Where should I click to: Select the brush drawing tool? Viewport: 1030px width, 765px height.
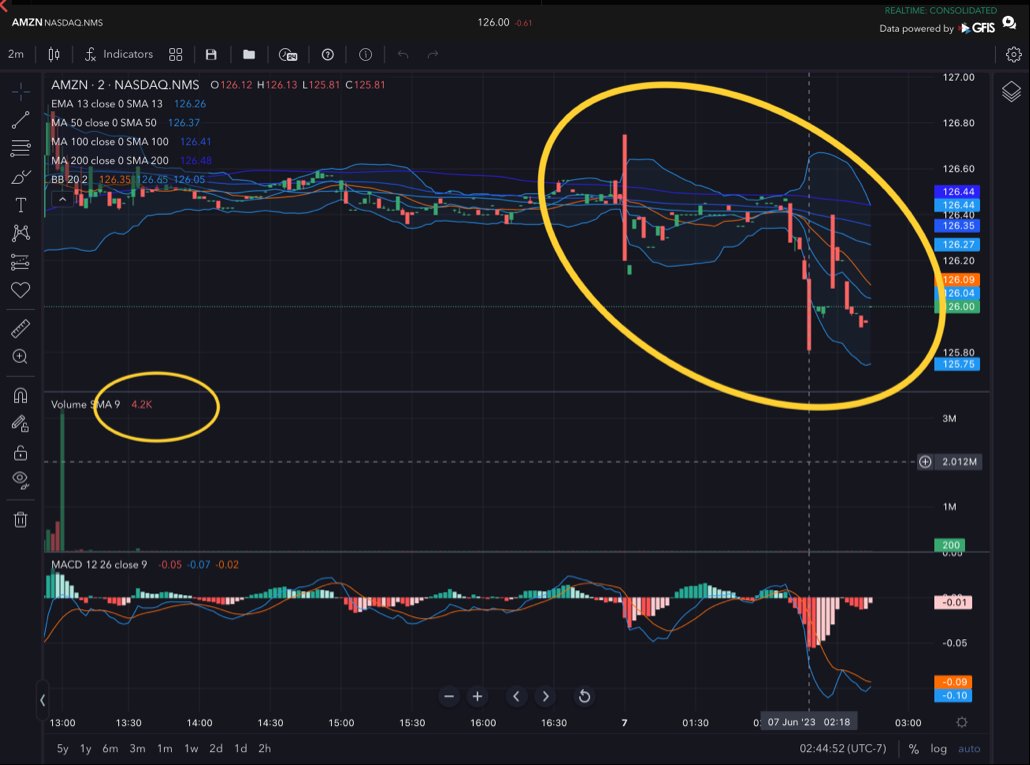pyautogui.click(x=20, y=177)
